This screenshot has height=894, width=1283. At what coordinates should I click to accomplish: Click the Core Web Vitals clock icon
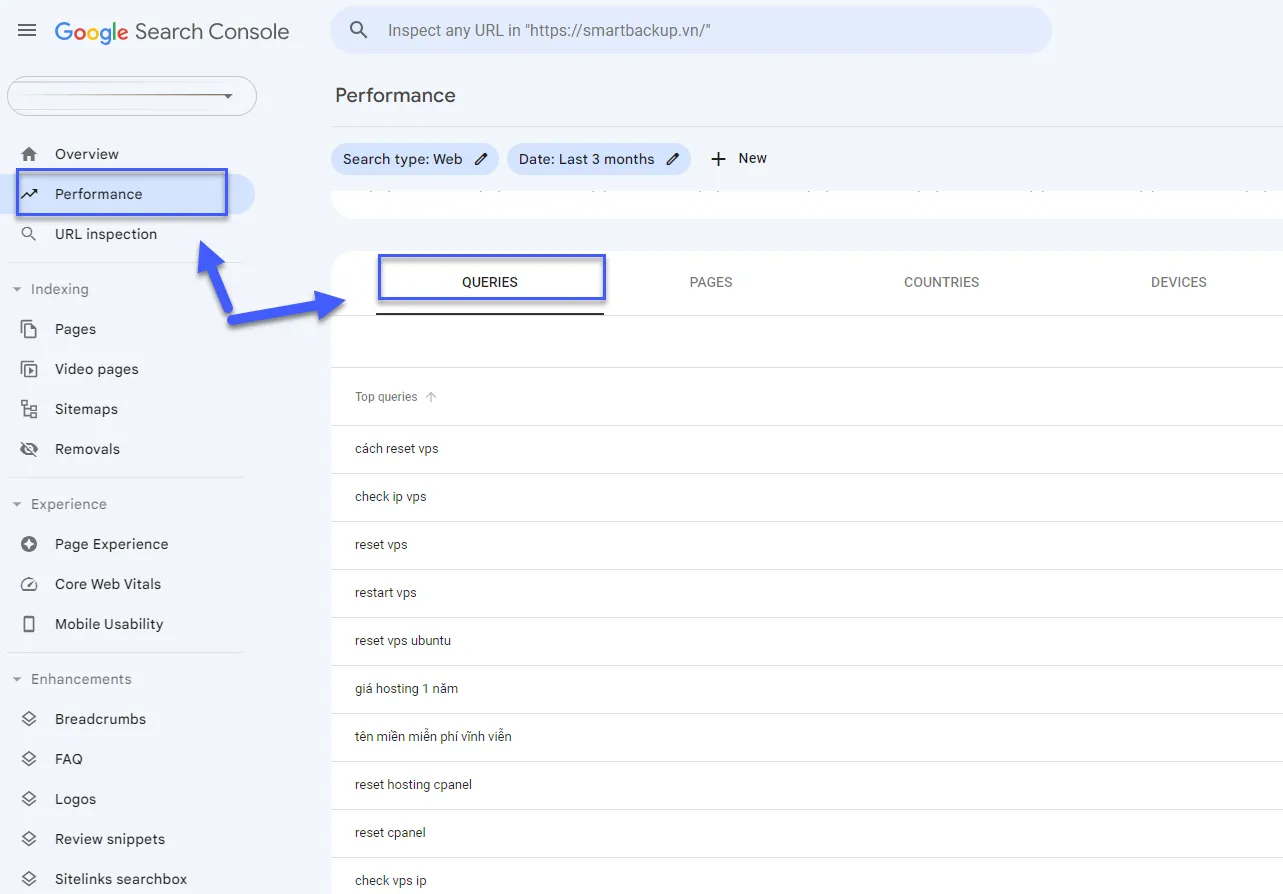29,584
